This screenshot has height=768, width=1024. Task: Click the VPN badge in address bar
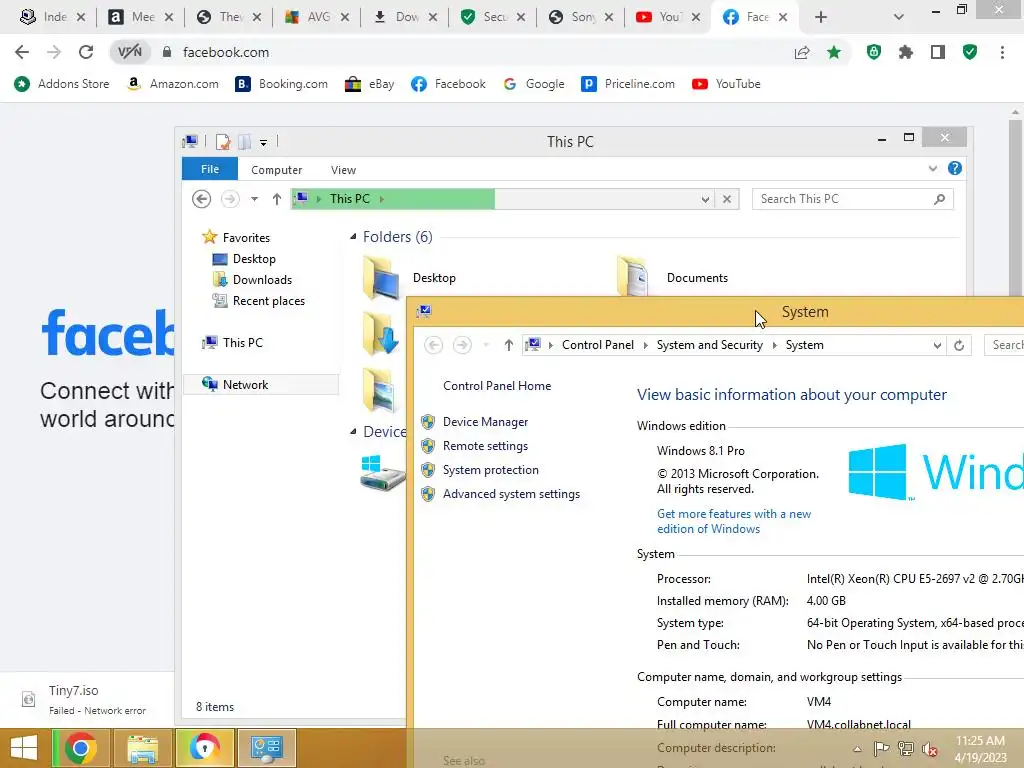129,52
